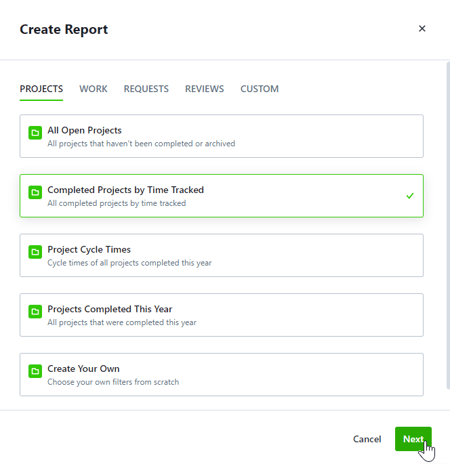Screen dimensions: 450x464
Task: Click 'All projects that haven't been completed or archived'
Action: coord(141,144)
